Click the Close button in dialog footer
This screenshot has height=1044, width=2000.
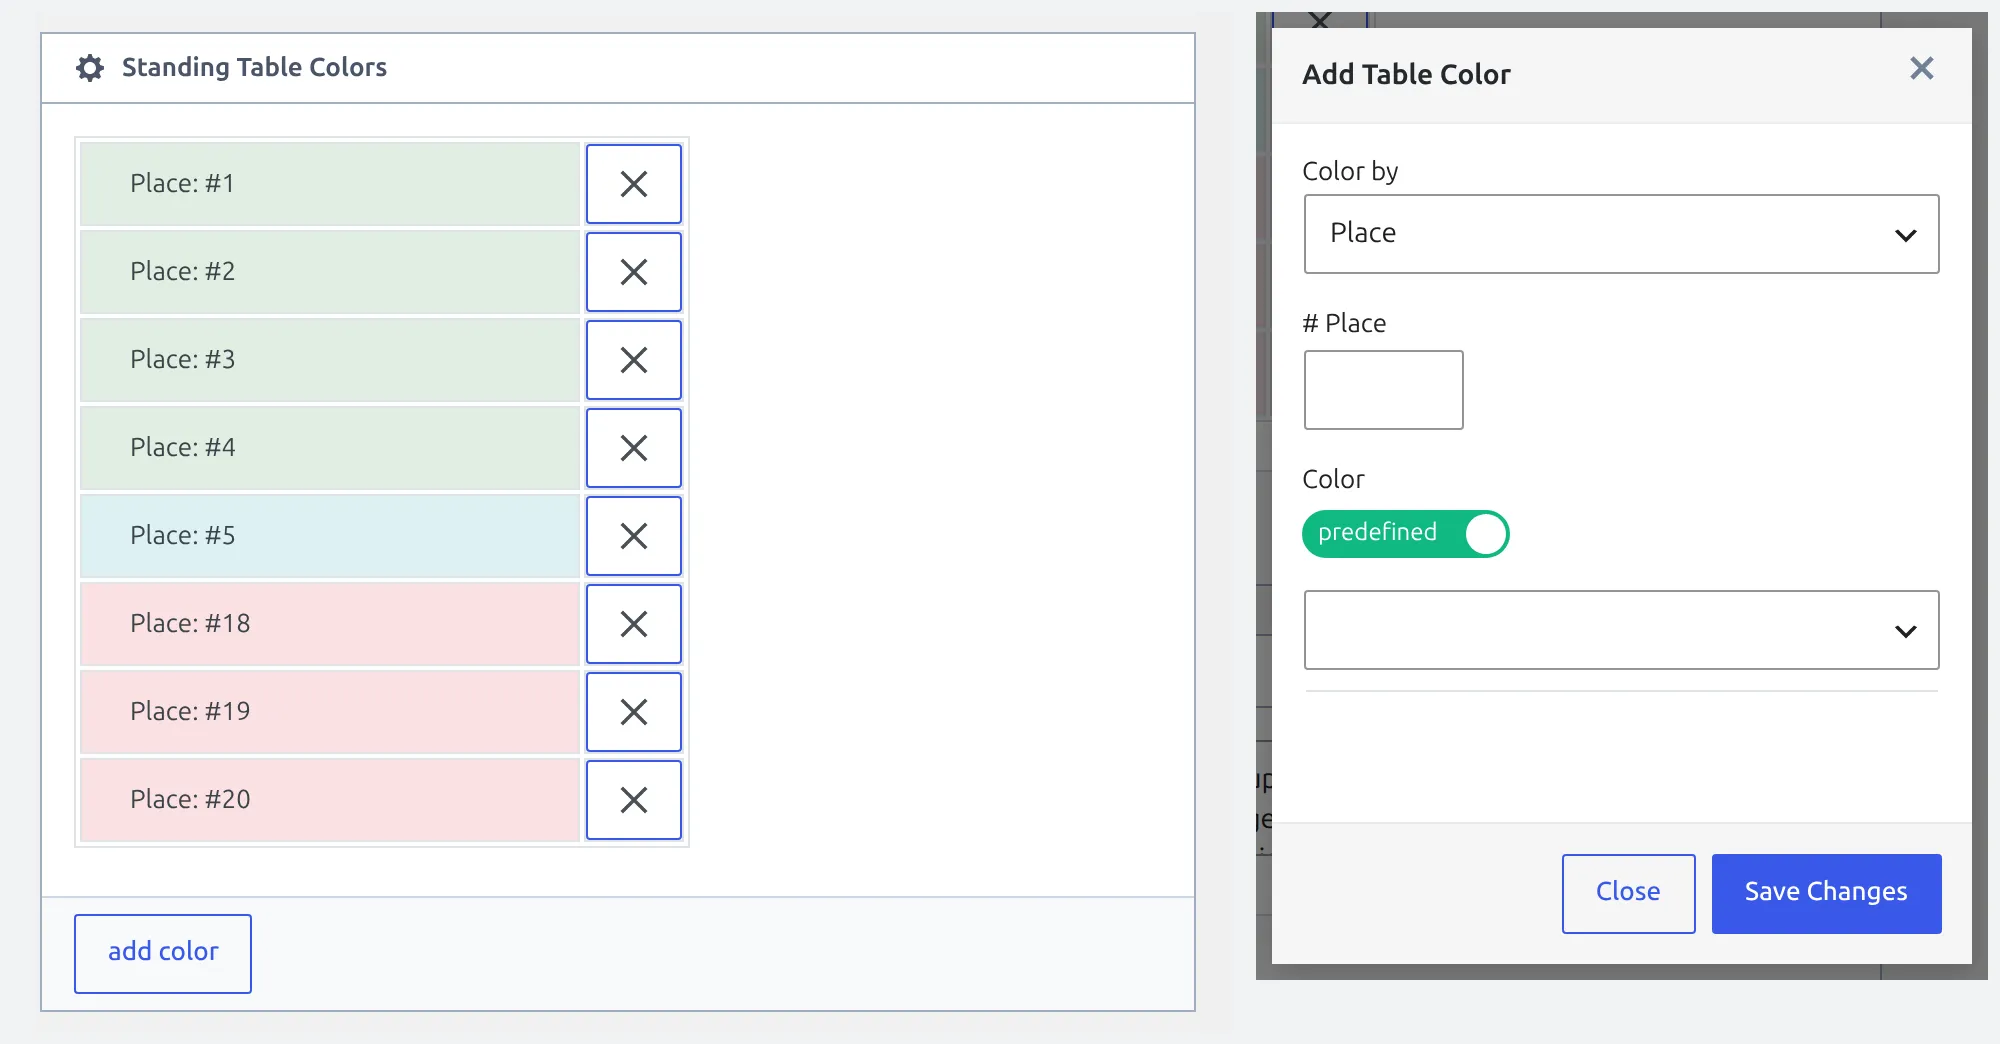point(1628,893)
